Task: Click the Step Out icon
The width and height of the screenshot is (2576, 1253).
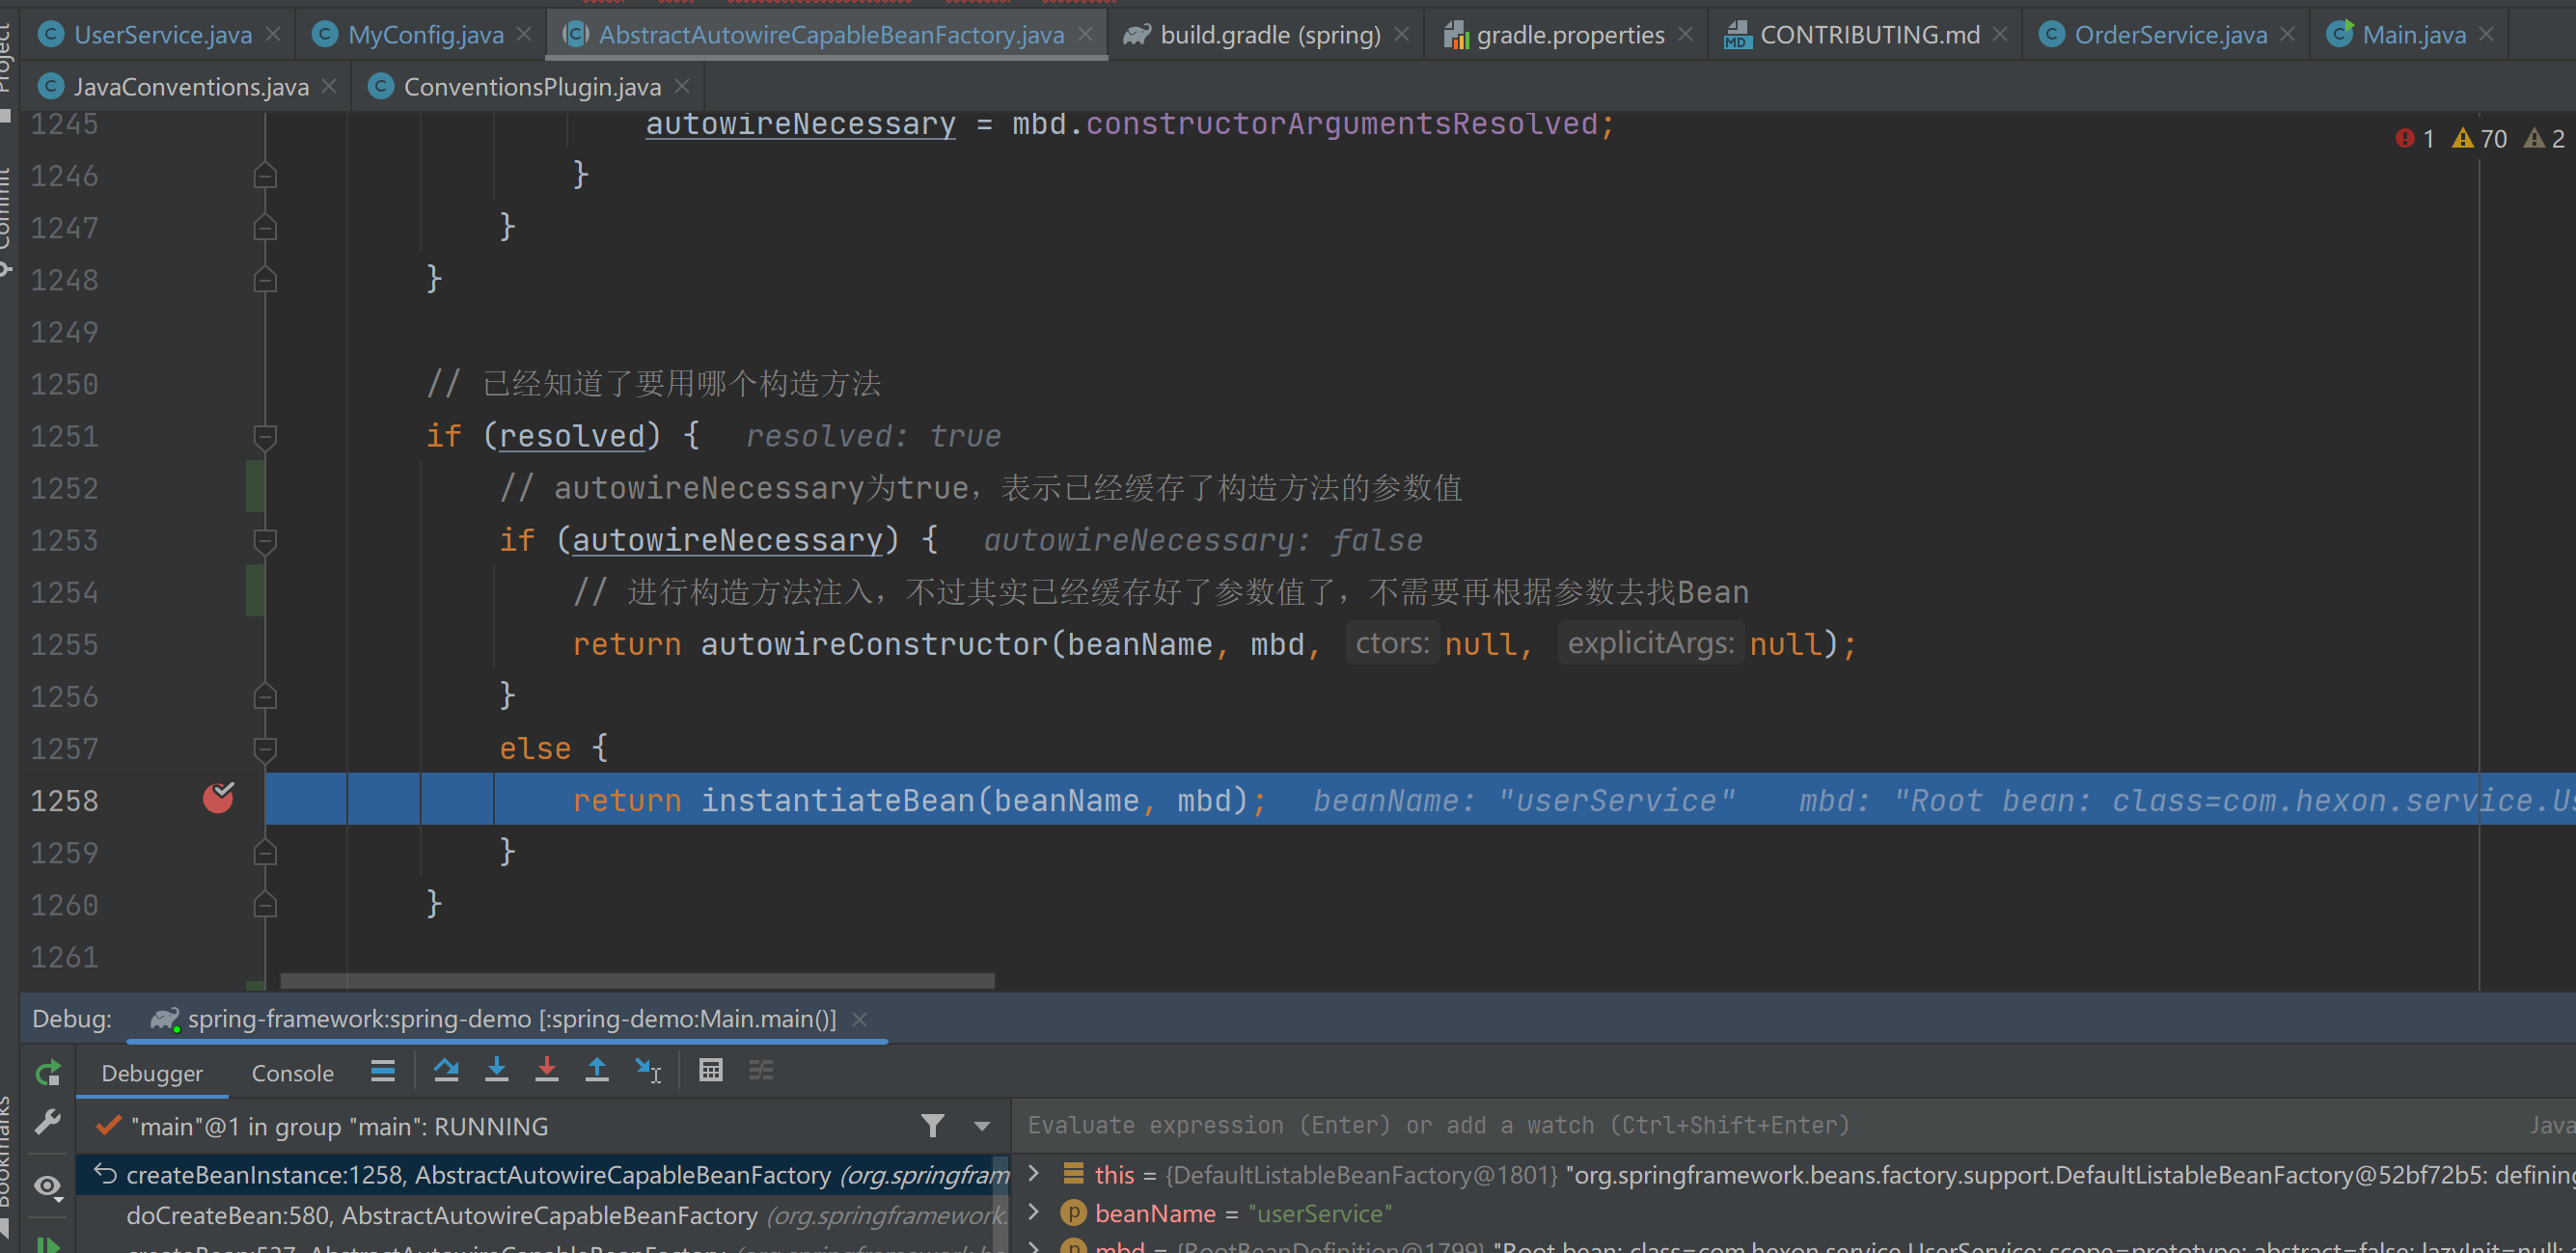Action: pyautogui.click(x=597, y=1071)
